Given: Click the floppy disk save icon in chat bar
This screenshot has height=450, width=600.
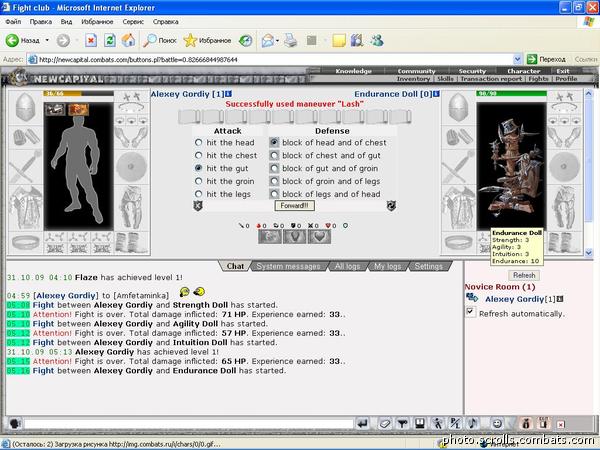Looking at the screenshot, I should 420,424.
